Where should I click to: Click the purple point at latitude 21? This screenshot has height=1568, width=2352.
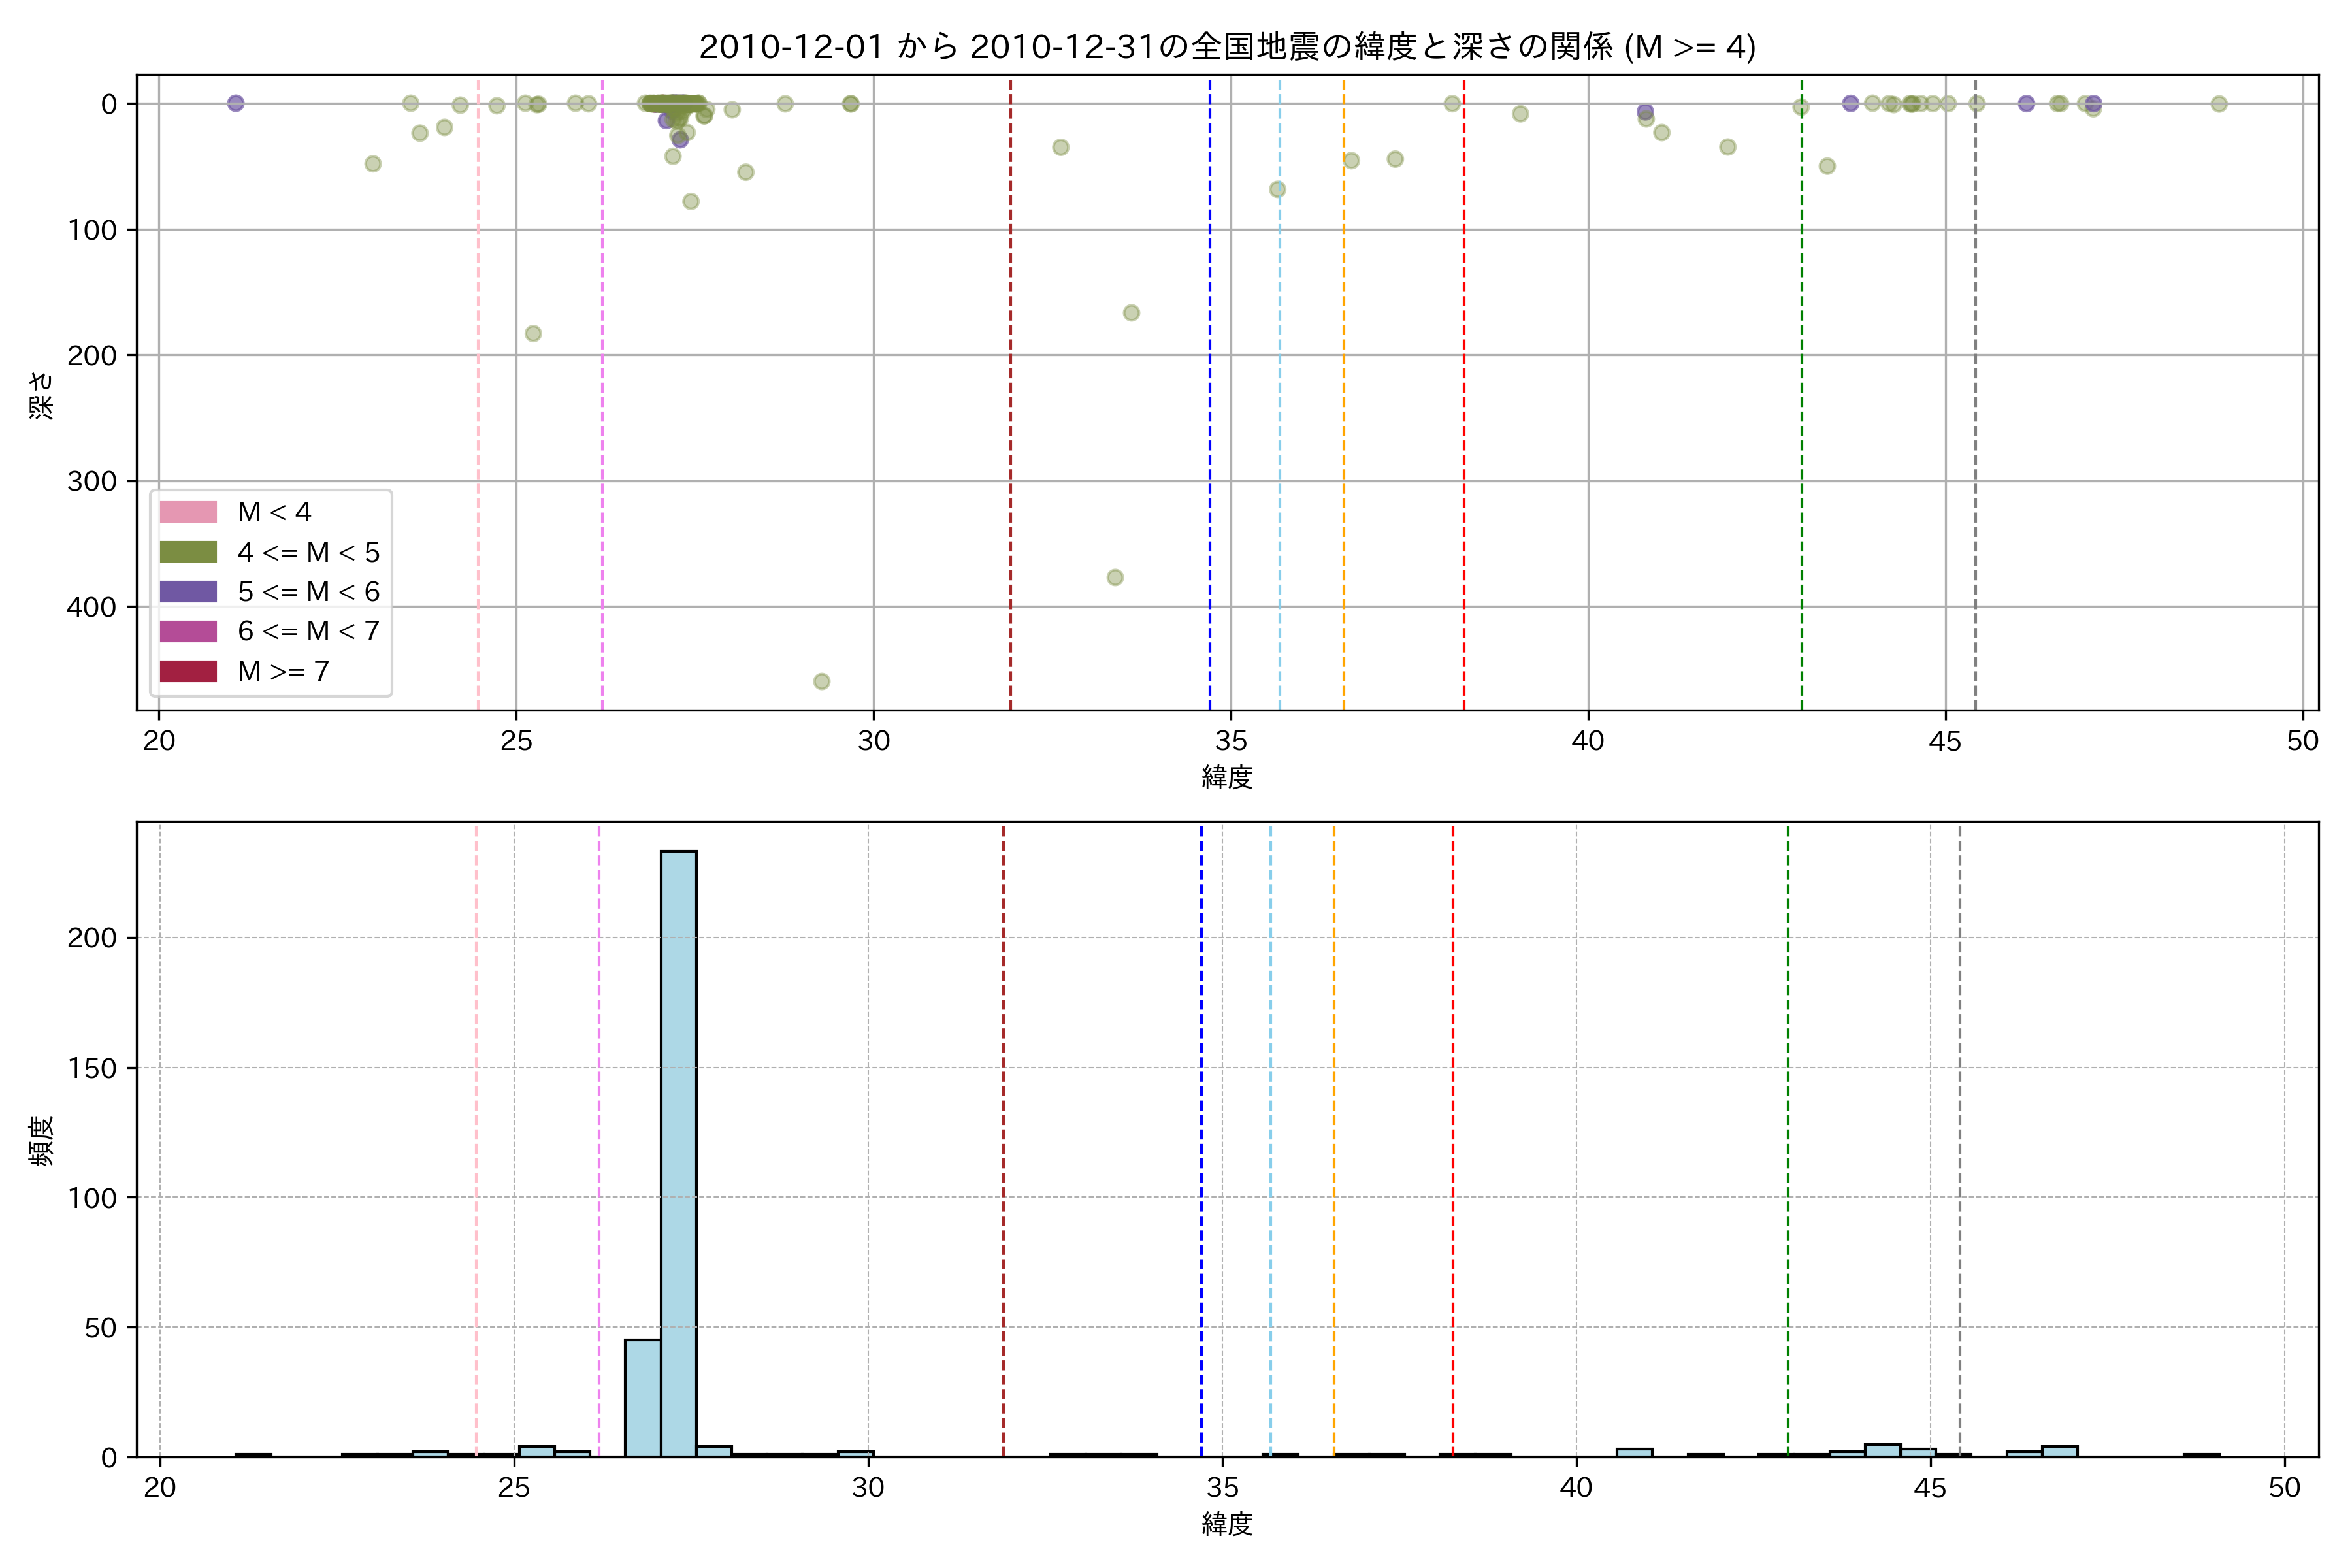pos(235,103)
